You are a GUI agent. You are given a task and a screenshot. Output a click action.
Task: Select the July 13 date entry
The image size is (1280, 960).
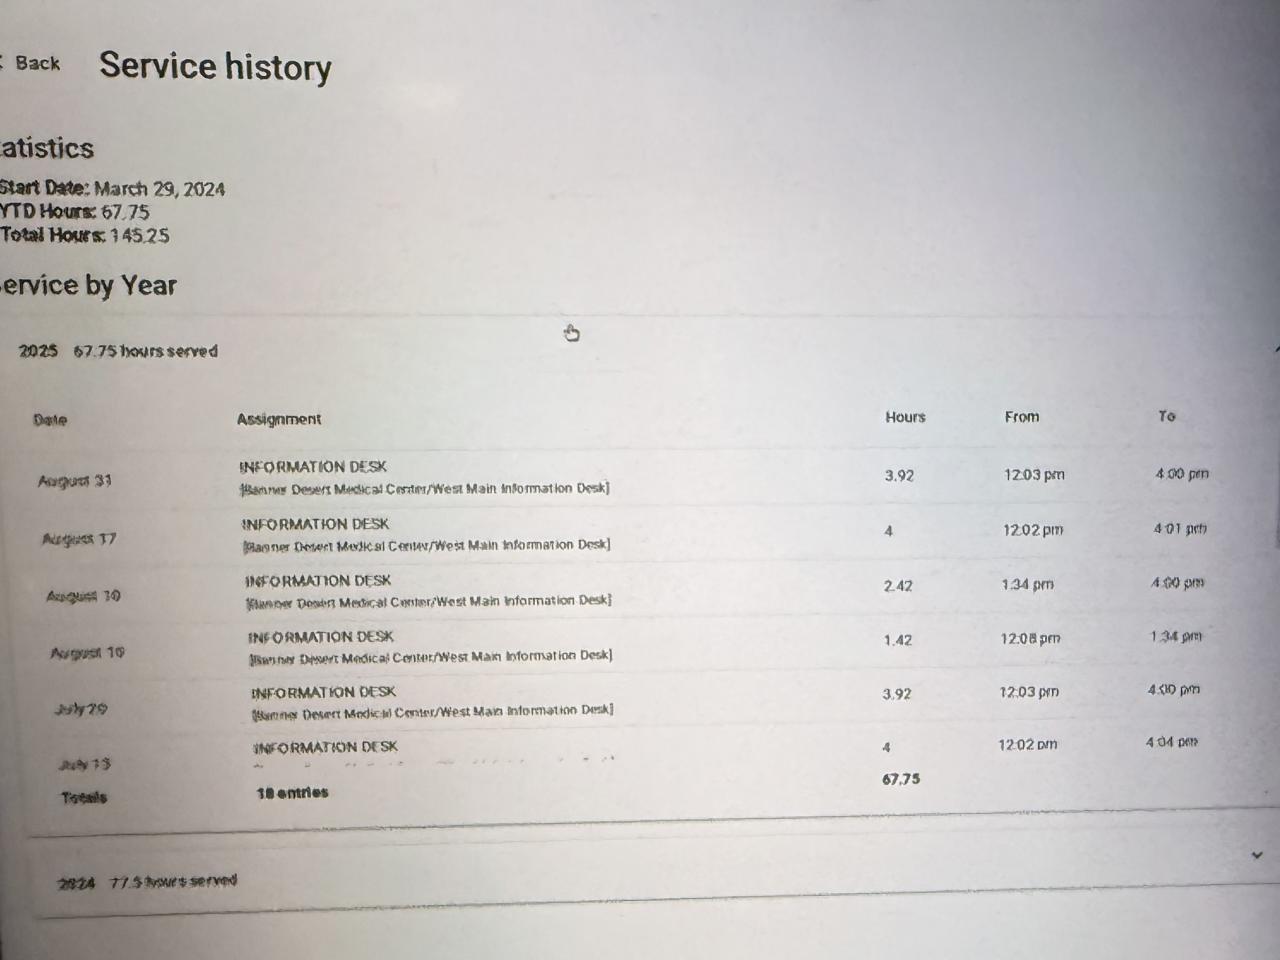(85, 764)
